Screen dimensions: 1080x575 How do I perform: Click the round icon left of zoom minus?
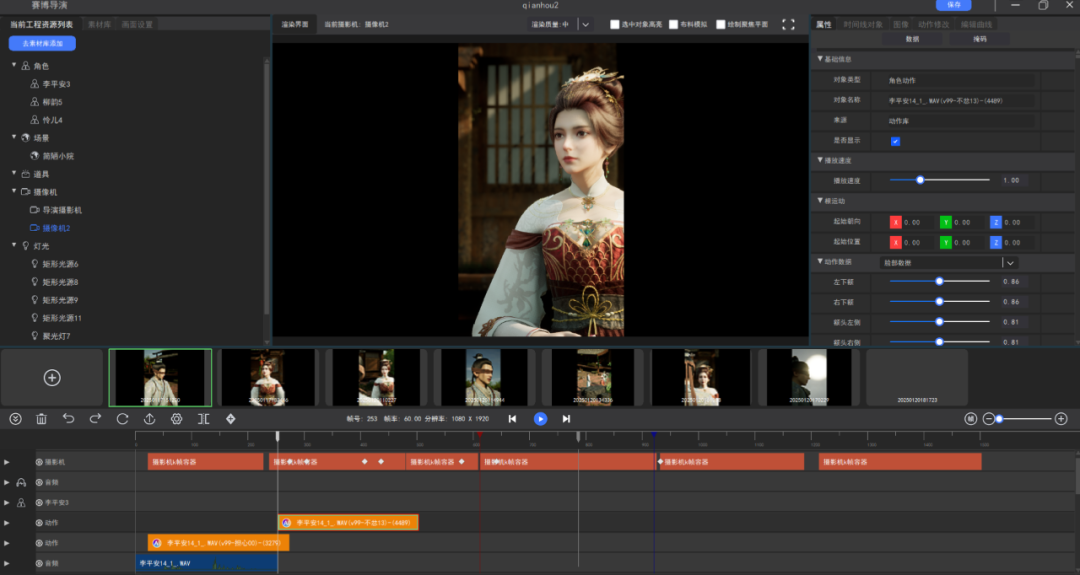970,419
